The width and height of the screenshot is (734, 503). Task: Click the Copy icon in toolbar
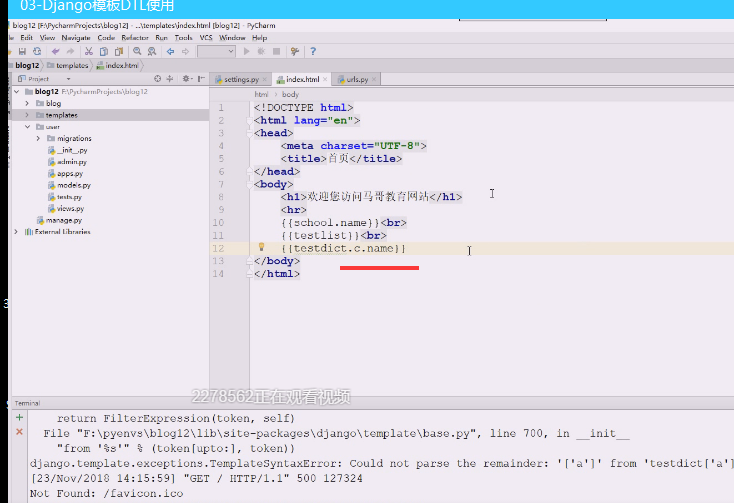(103, 51)
